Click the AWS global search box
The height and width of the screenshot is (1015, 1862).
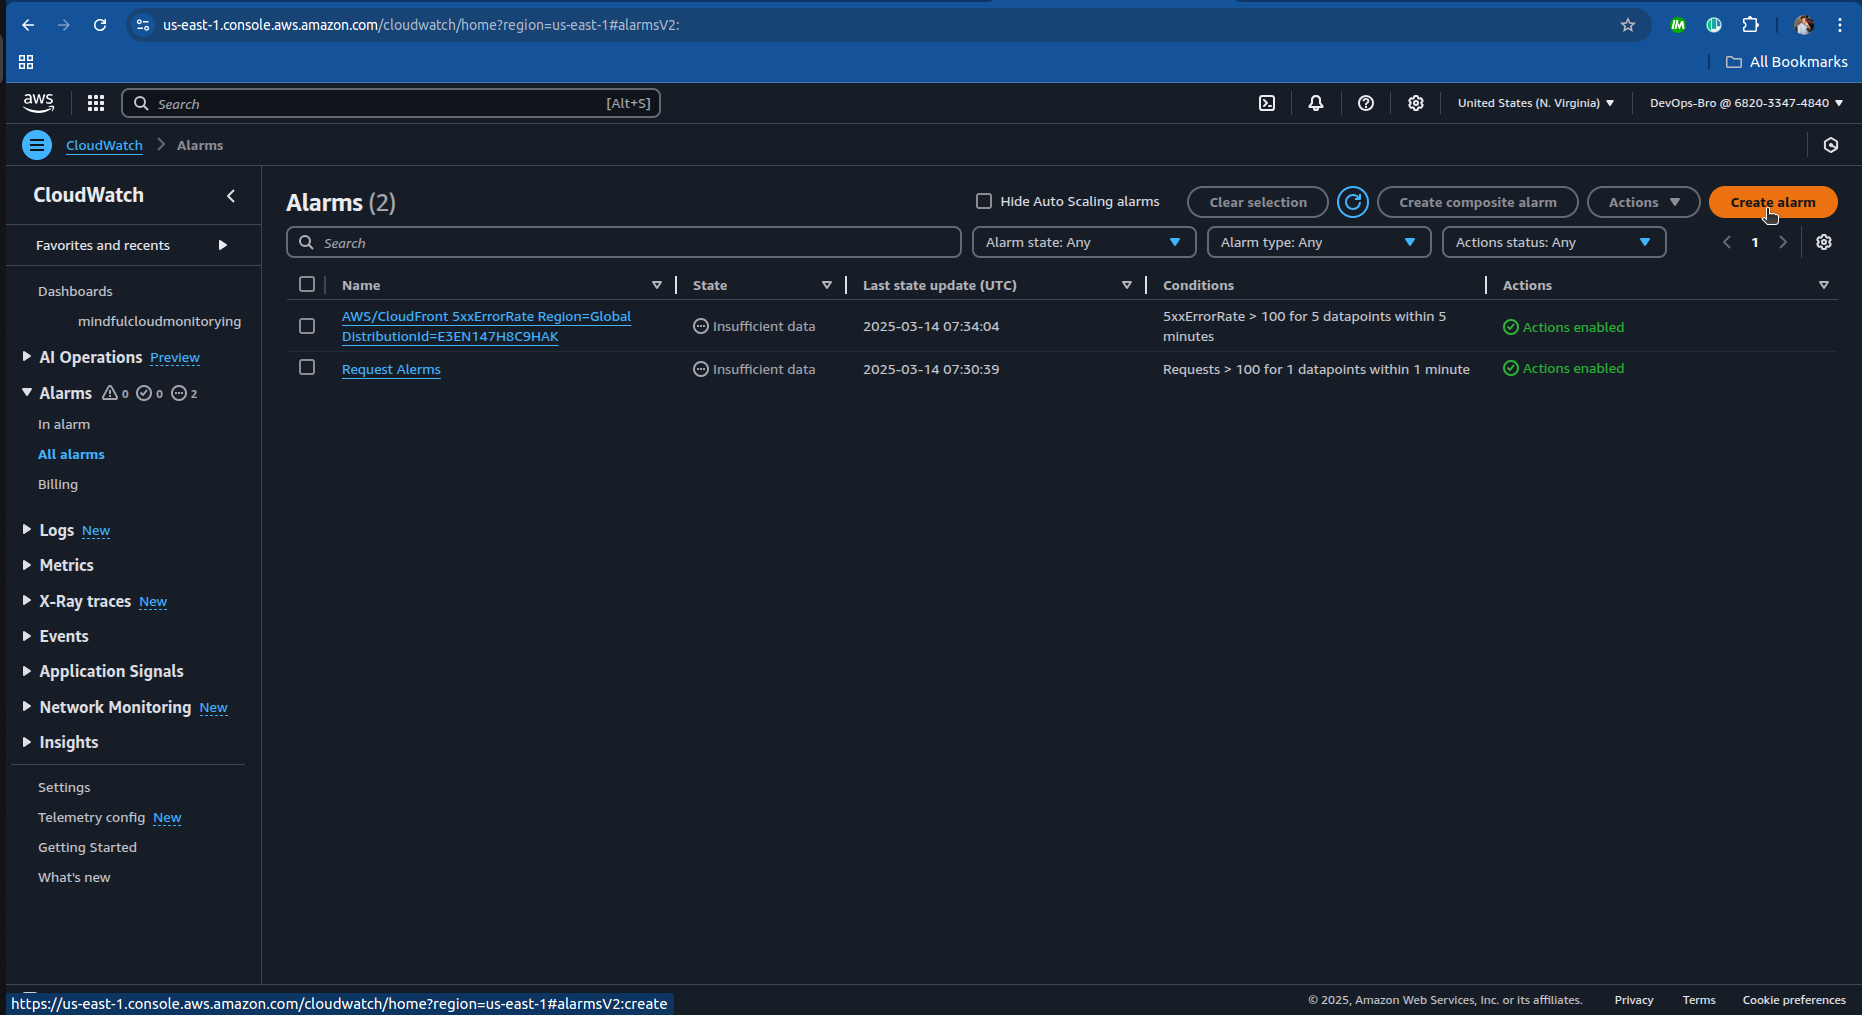pos(391,103)
